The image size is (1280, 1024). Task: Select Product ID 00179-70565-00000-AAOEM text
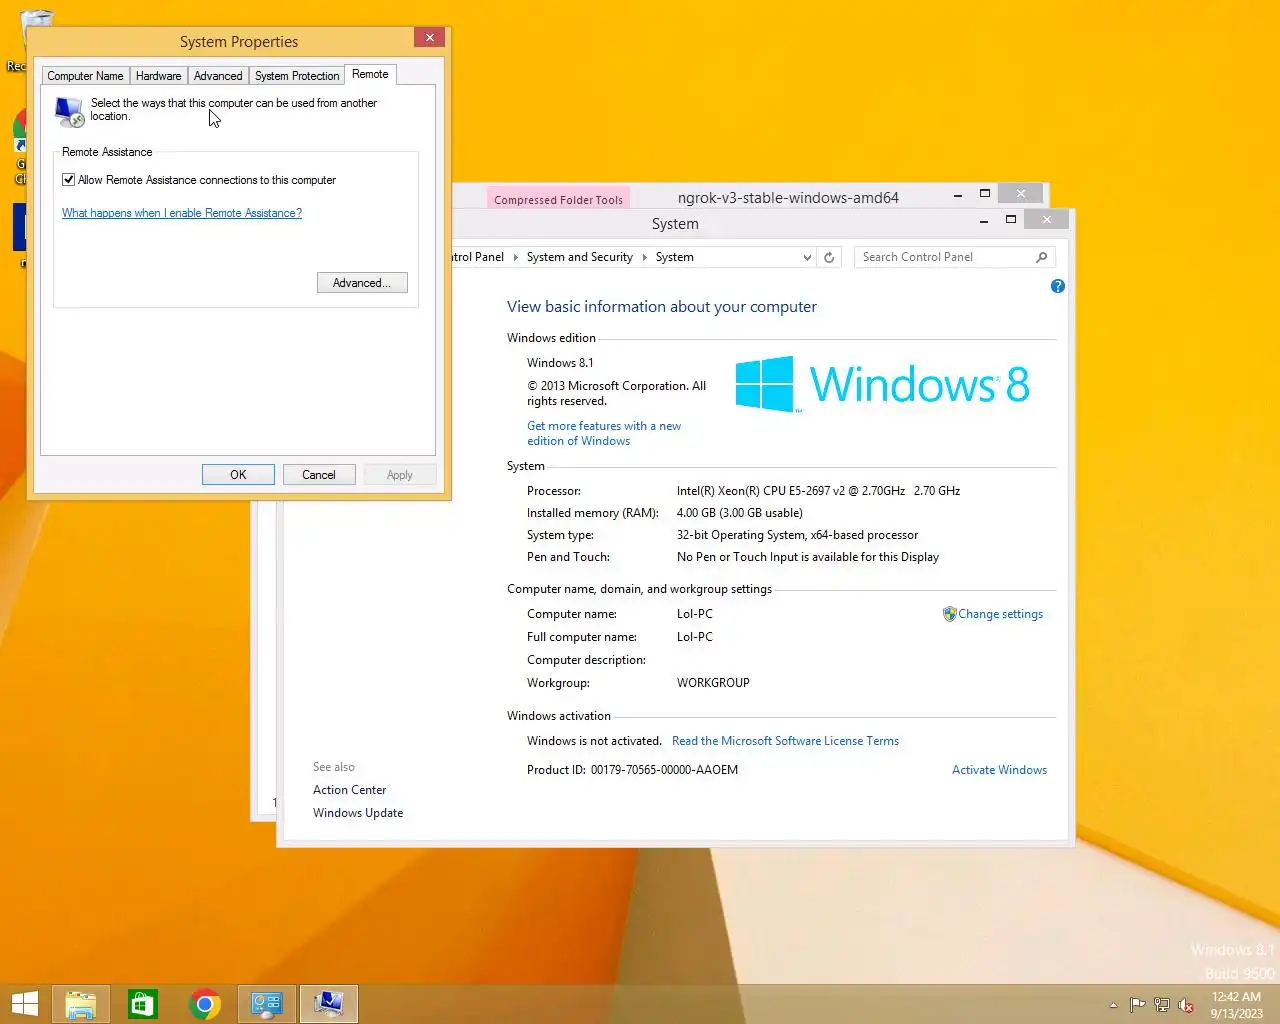tap(664, 770)
